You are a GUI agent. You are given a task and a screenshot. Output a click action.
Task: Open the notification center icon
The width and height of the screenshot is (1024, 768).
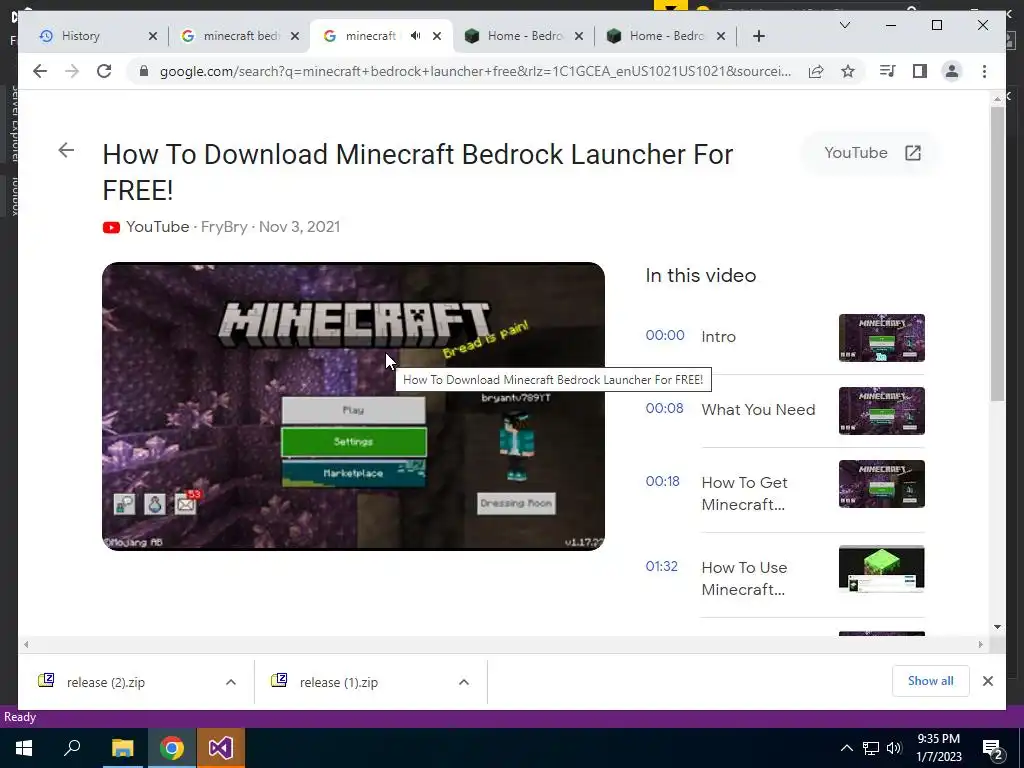(x=993, y=748)
